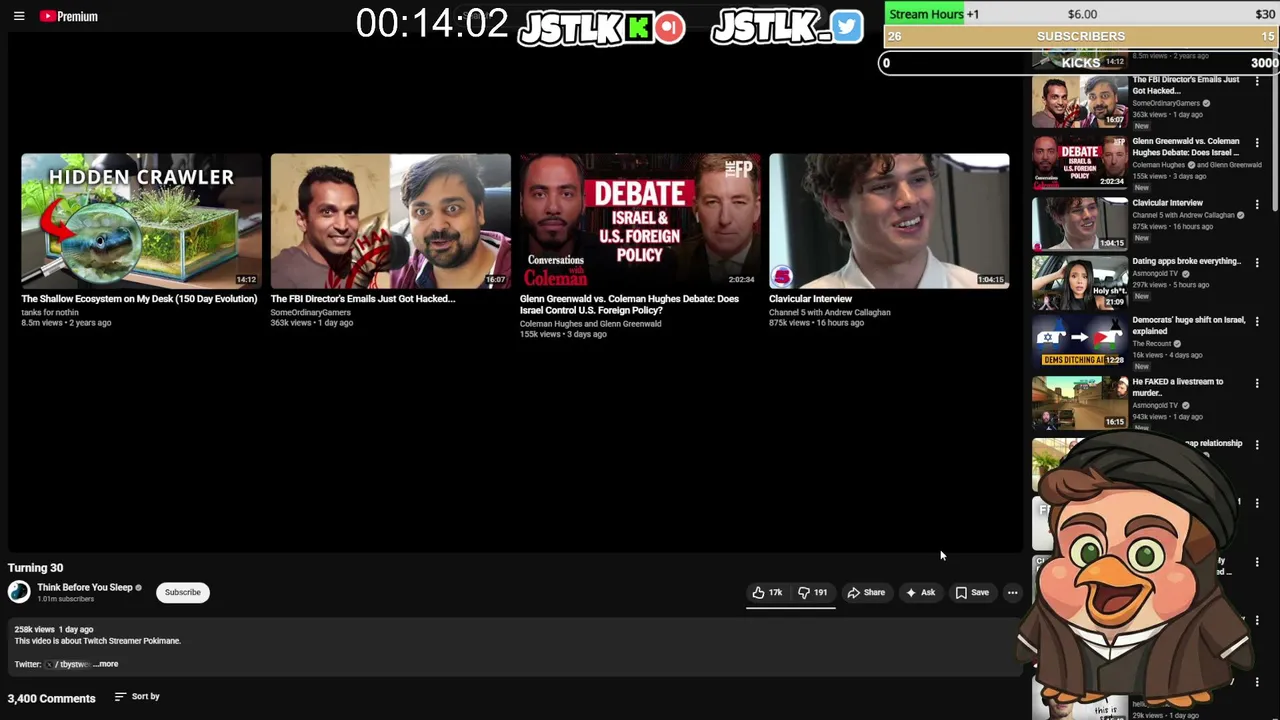Viewport: 1280px width, 720px height.
Task: Click the SUBSCRIBERS goal progress bar
Action: 1081,36
